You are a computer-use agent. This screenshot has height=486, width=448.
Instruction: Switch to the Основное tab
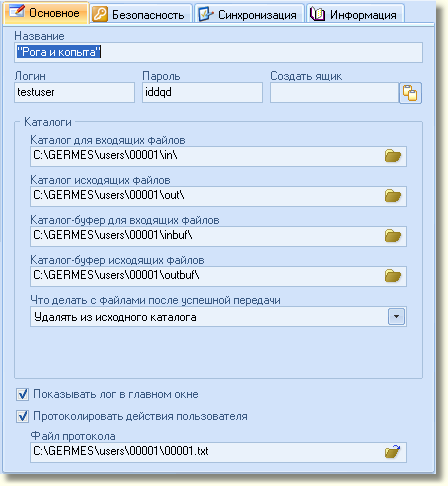[46, 13]
